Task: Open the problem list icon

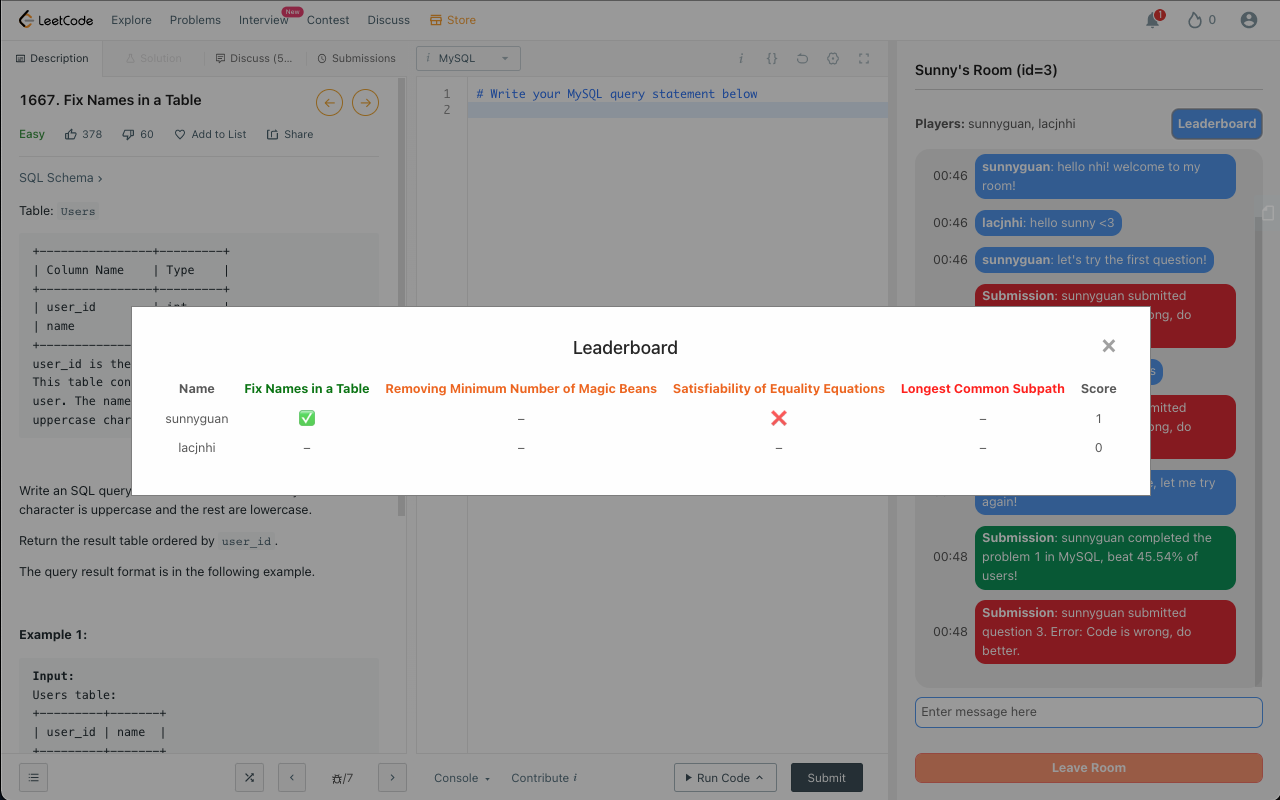Action: [x=33, y=777]
